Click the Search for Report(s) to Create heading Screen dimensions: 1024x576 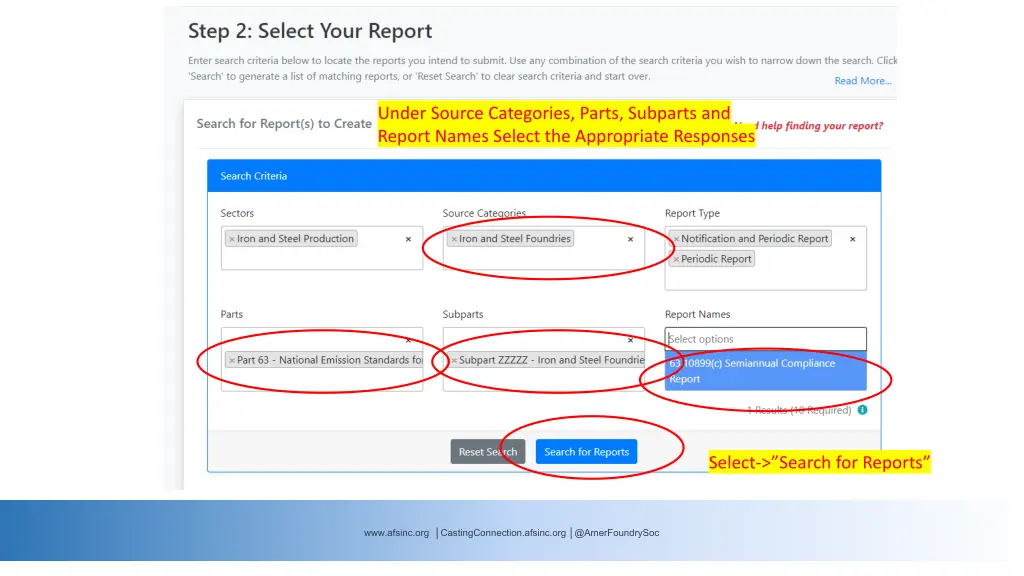coord(284,123)
